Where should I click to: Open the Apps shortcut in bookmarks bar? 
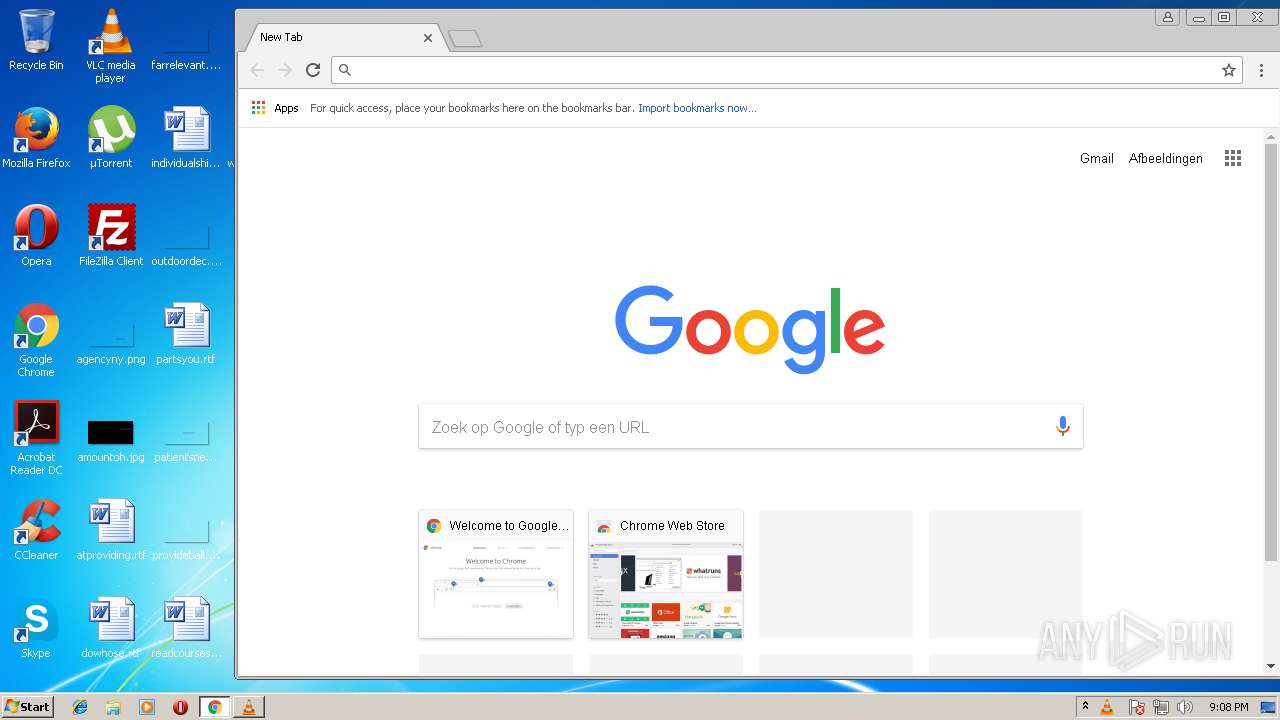tap(275, 108)
